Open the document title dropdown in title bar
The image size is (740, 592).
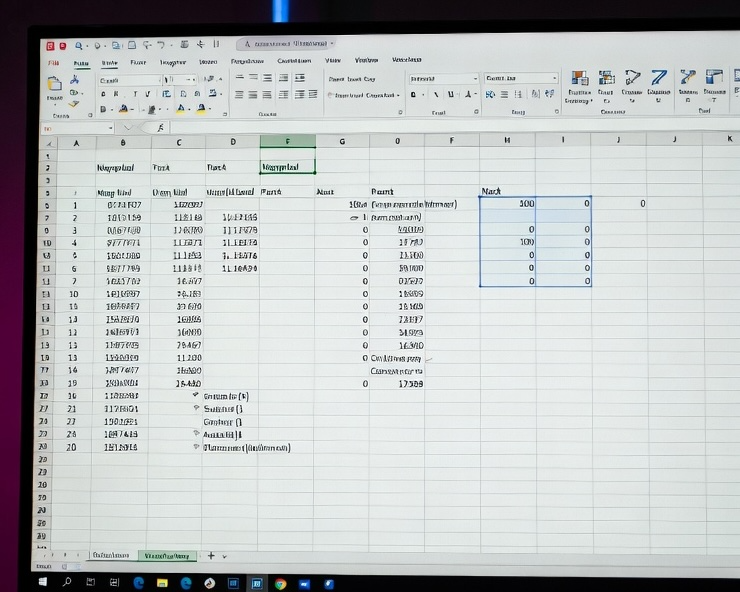tap(332, 43)
